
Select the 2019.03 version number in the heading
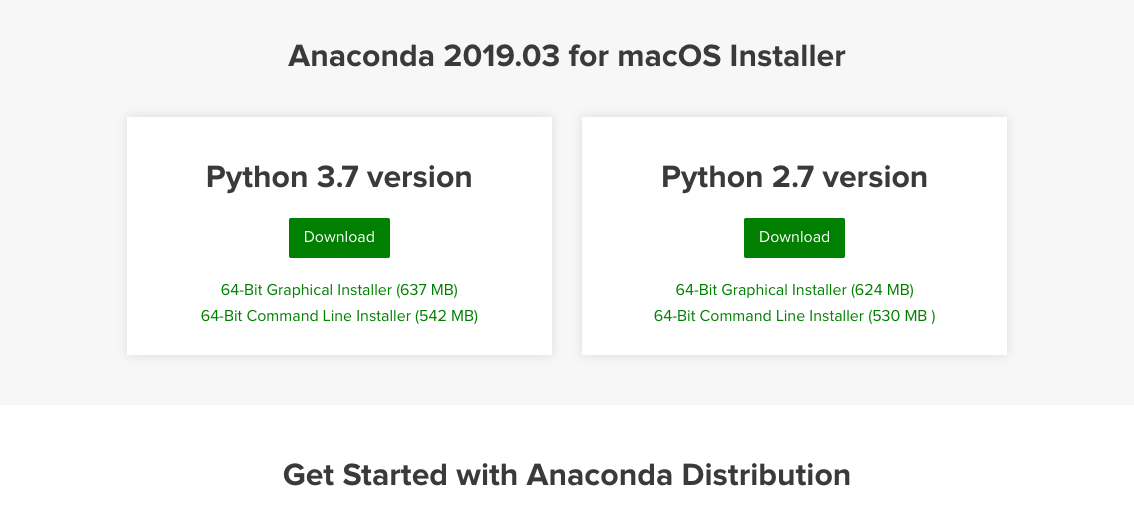(x=501, y=56)
